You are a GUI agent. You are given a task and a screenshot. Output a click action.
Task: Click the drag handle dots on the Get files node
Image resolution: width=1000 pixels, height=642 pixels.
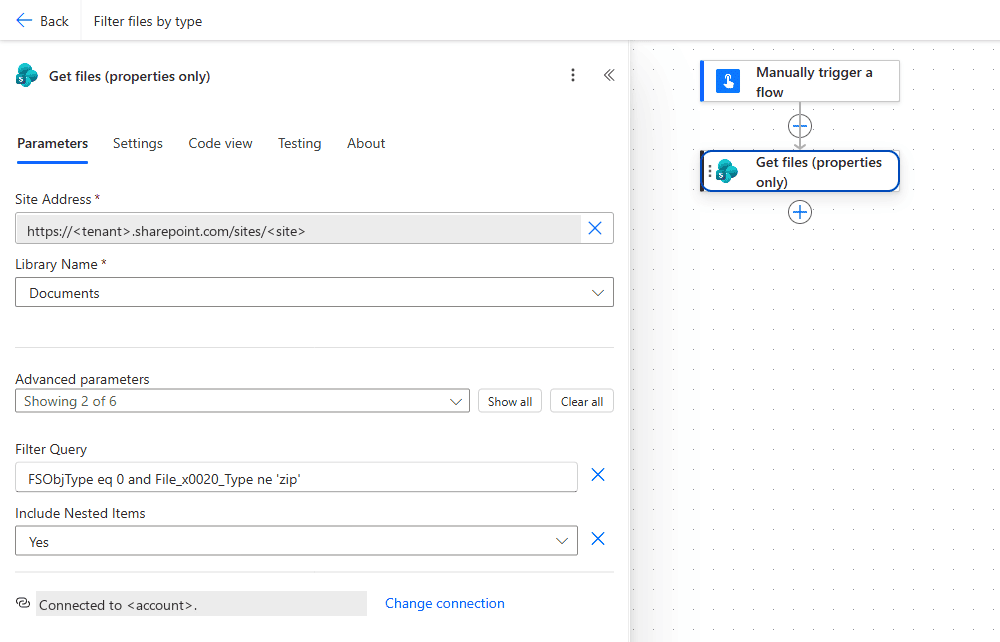(710, 171)
